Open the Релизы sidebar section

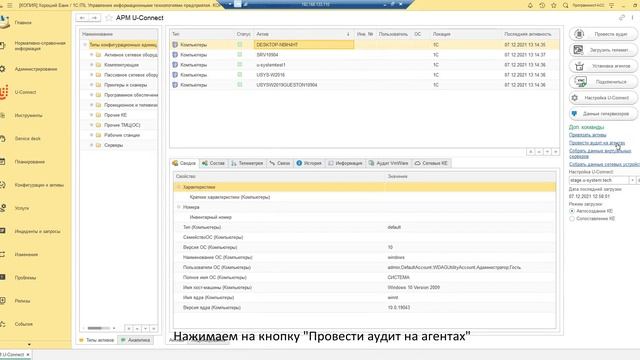coord(22,301)
